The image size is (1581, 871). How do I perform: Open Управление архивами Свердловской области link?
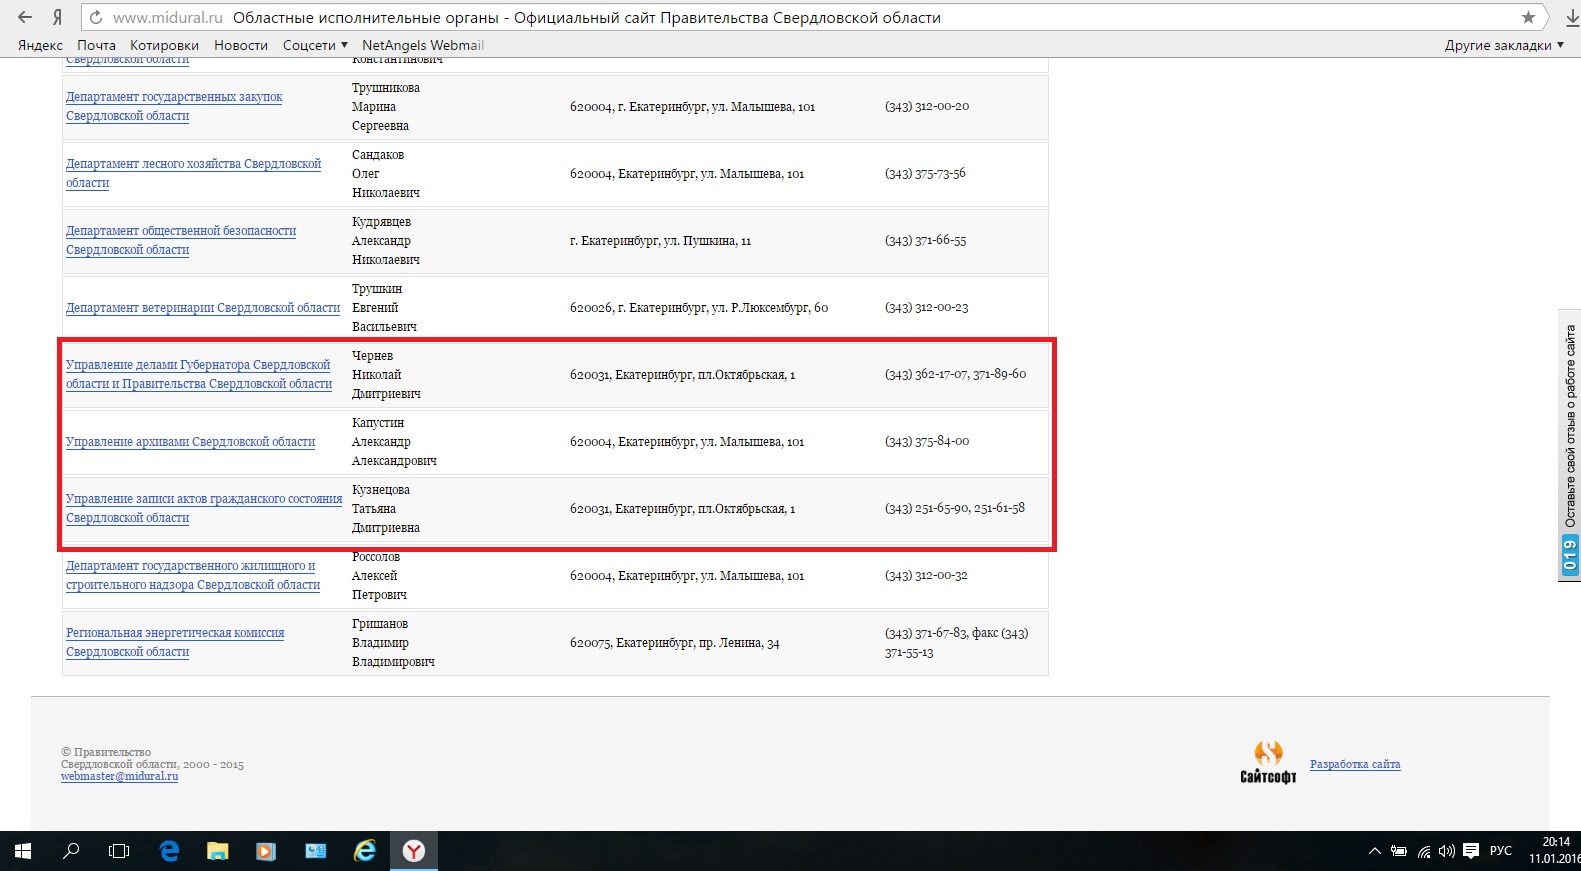[190, 442]
